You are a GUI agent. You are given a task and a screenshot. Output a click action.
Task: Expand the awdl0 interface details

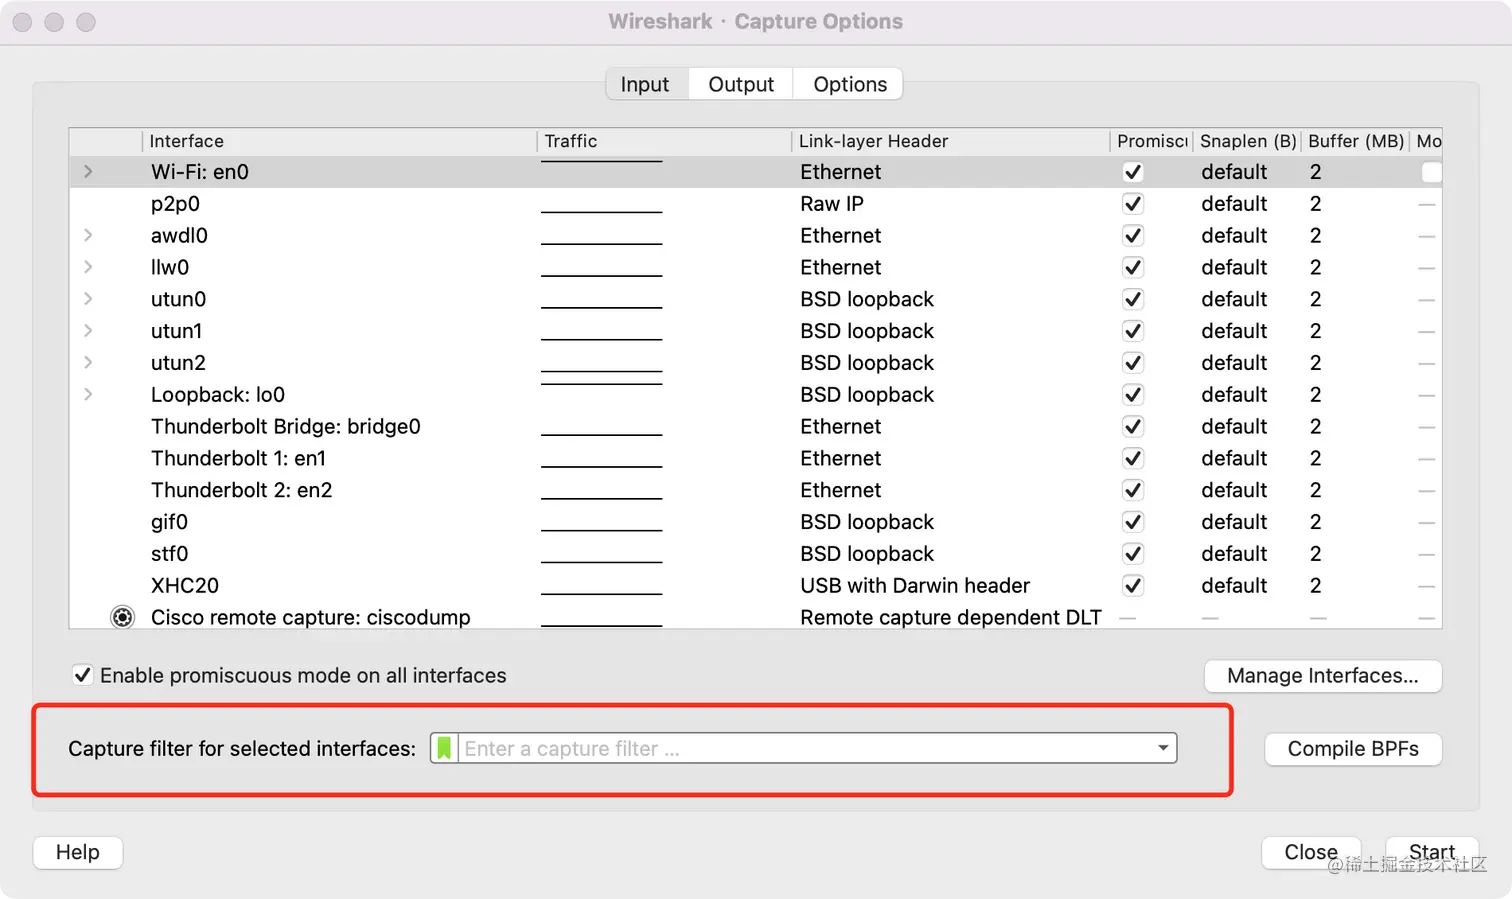88,235
